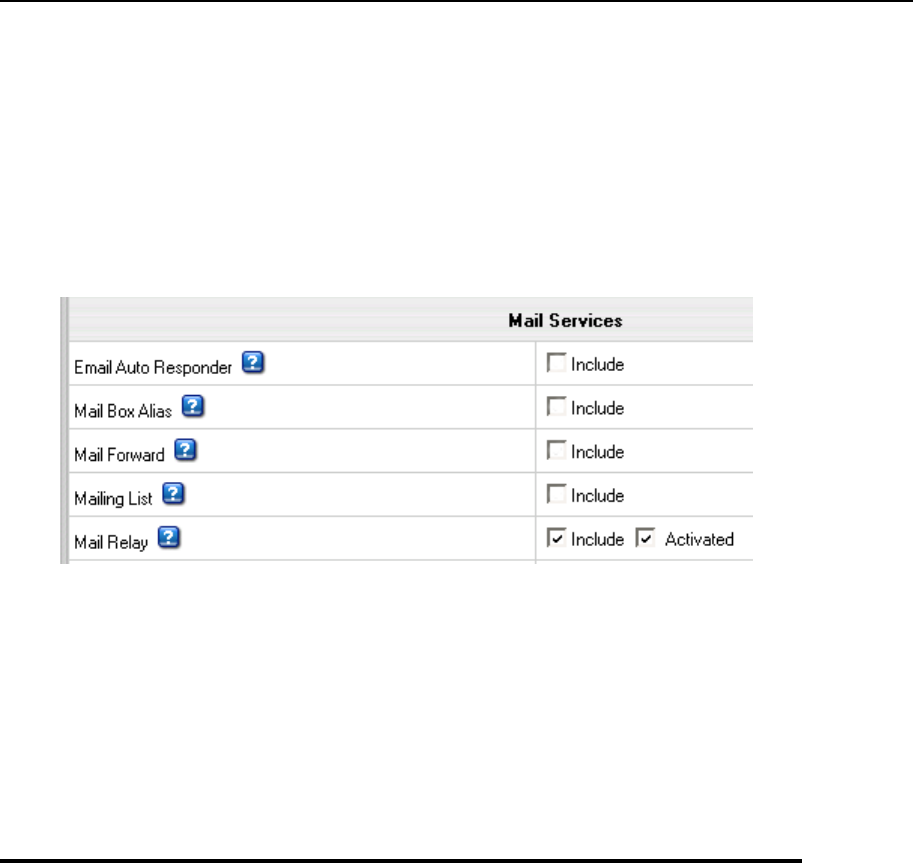Image resolution: width=913 pixels, height=863 pixels.
Task: Select the Mail Forward row label
Action: 120,453
